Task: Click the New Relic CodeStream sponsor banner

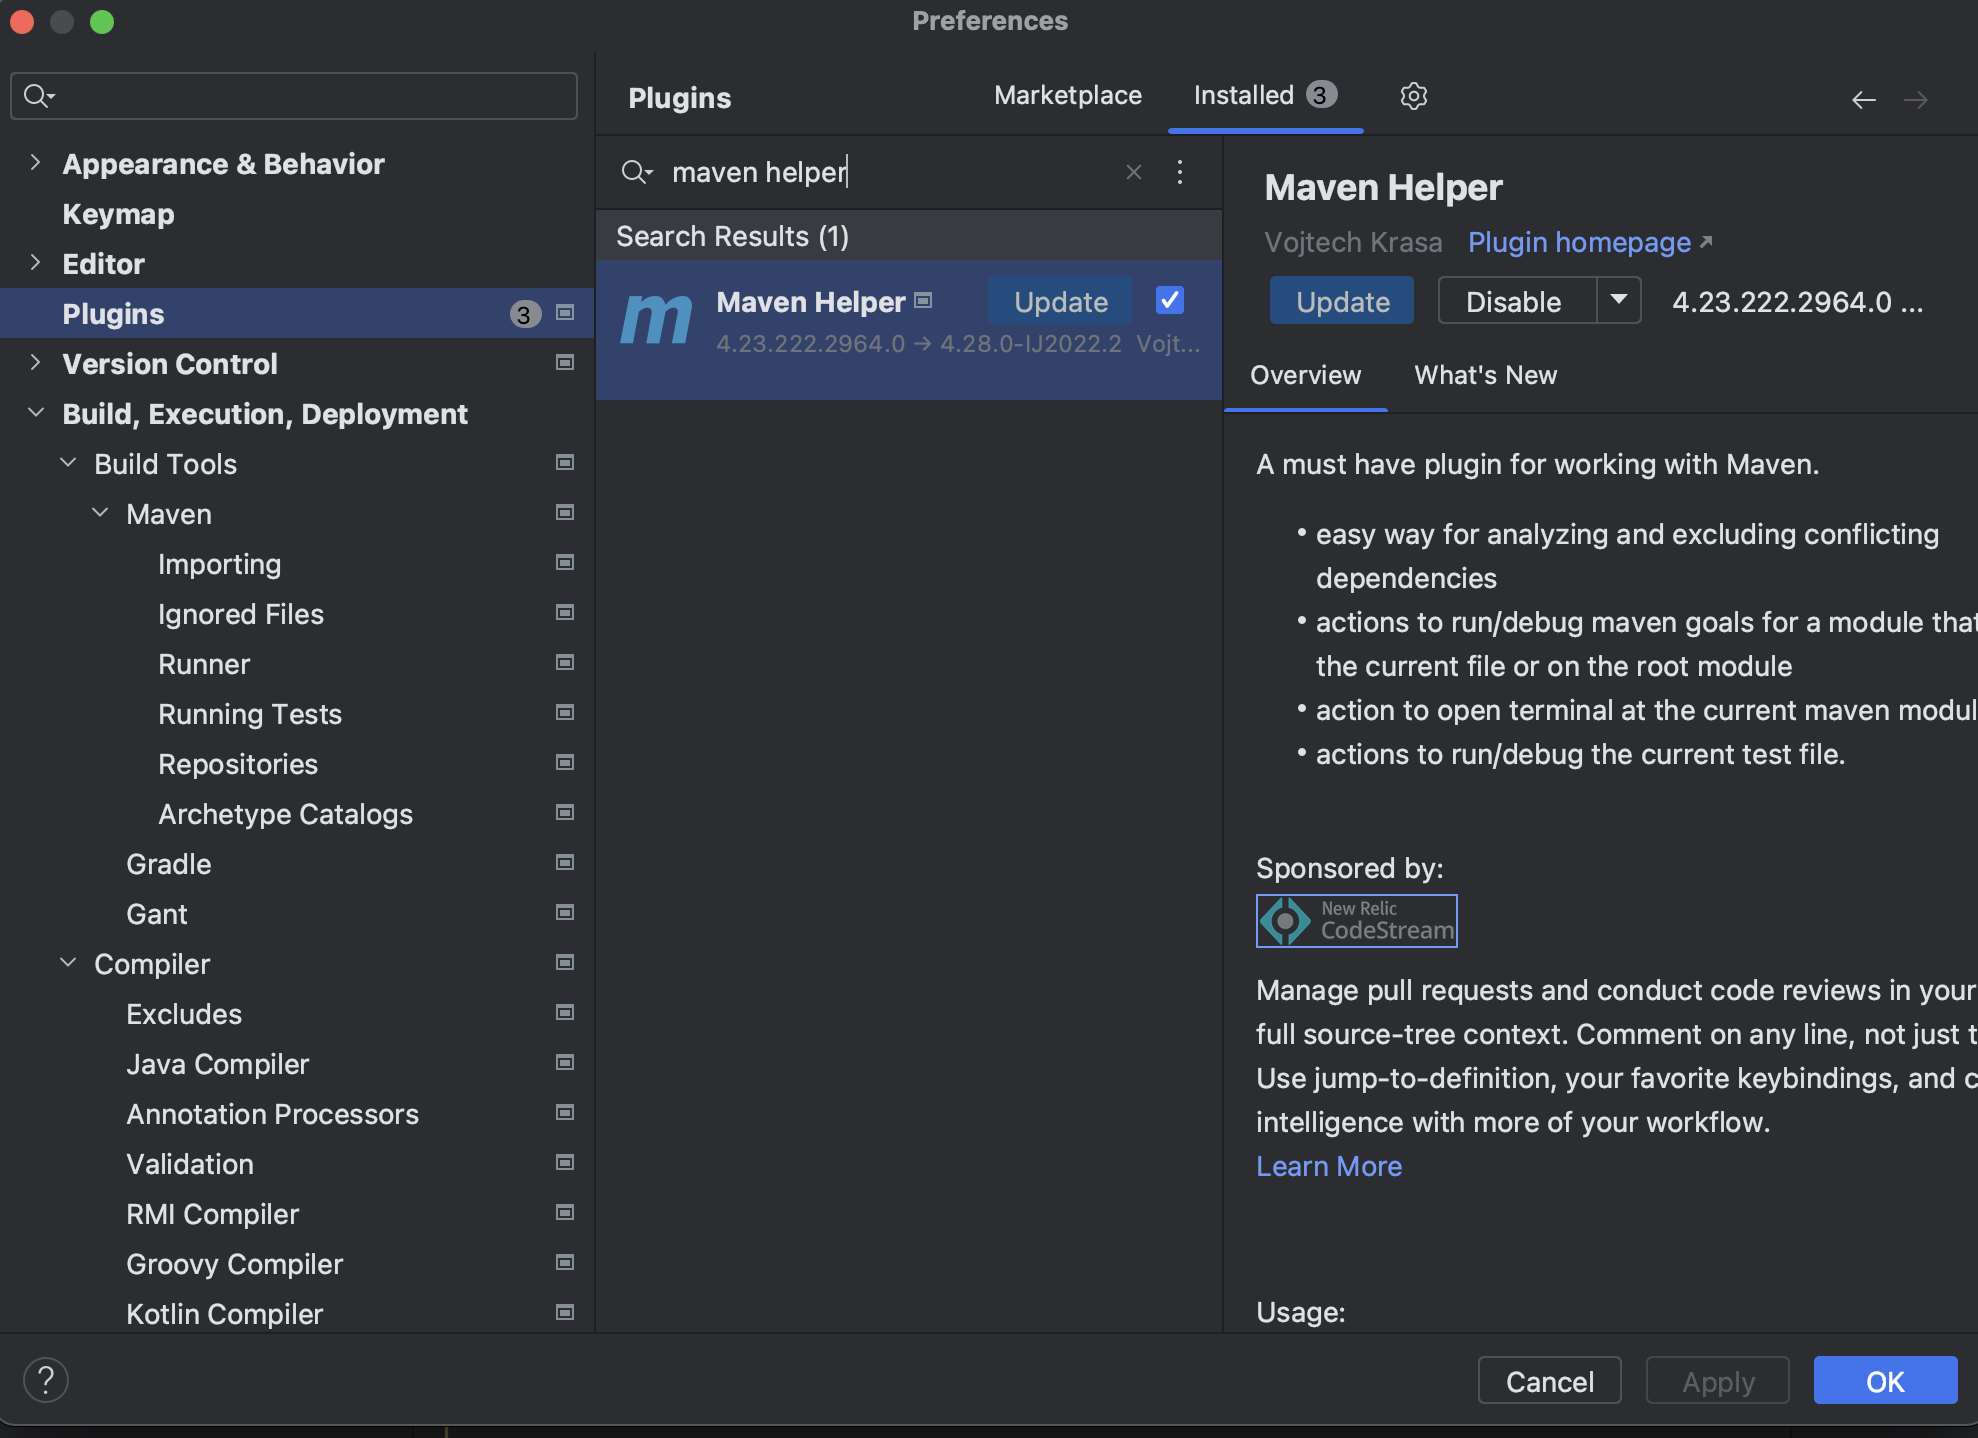Action: pyautogui.click(x=1356, y=920)
